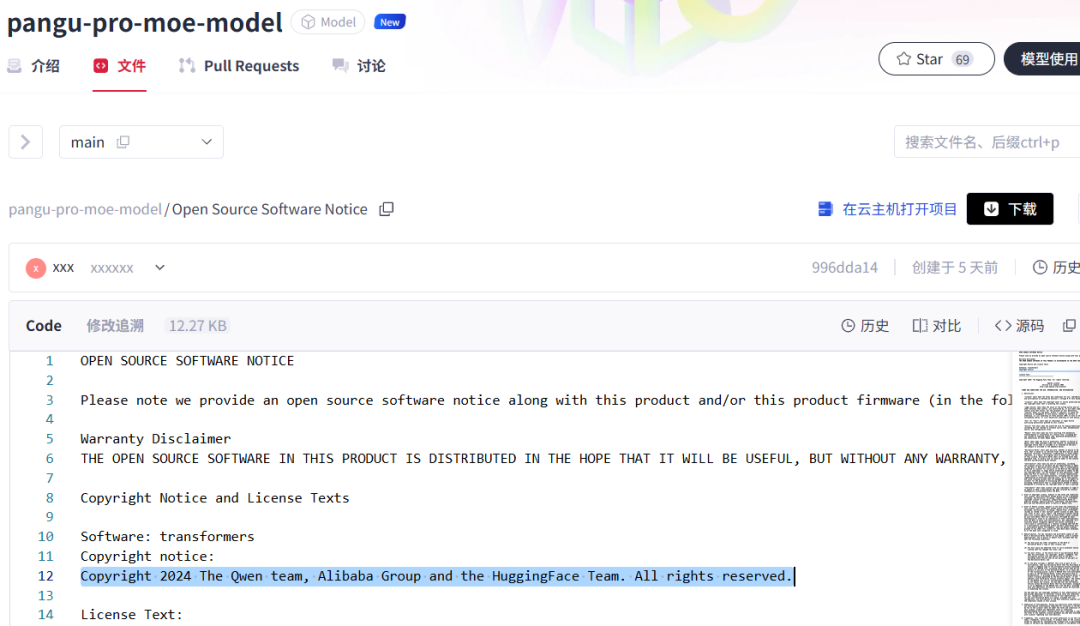Open the Pull Requests tab

tap(238, 65)
